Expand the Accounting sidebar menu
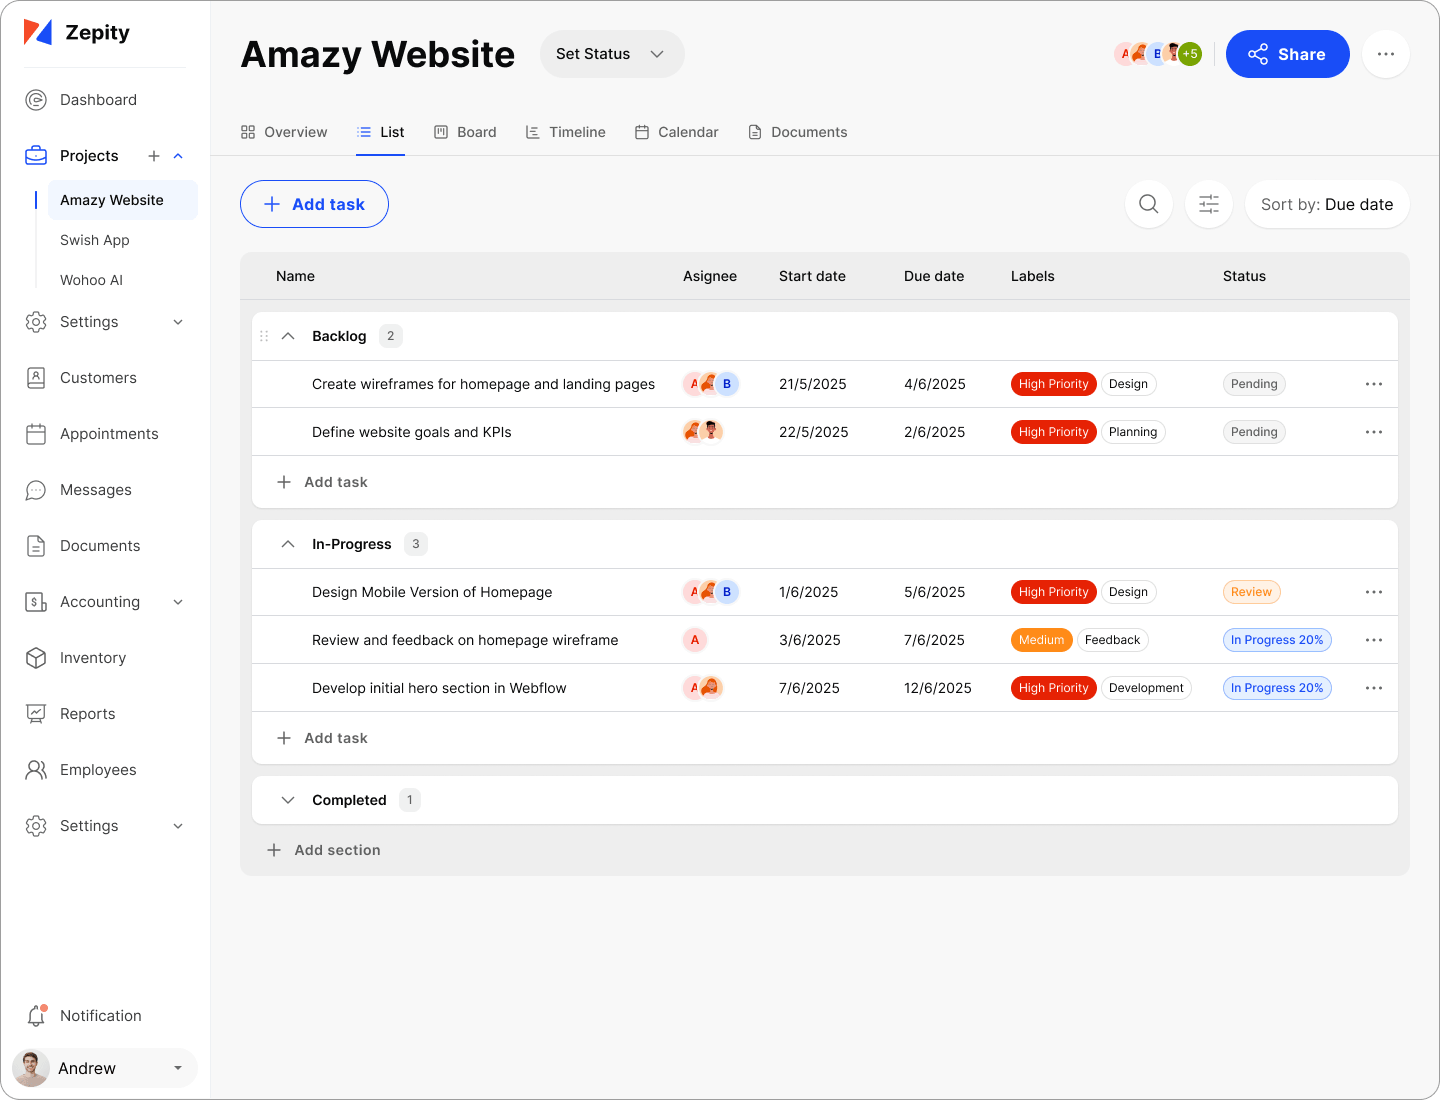The height and width of the screenshot is (1100, 1440). click(x=178, y=602)
